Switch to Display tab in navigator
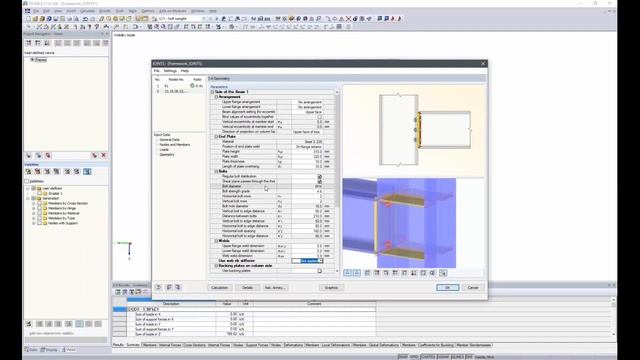640x360 pixels. point(49,350)
